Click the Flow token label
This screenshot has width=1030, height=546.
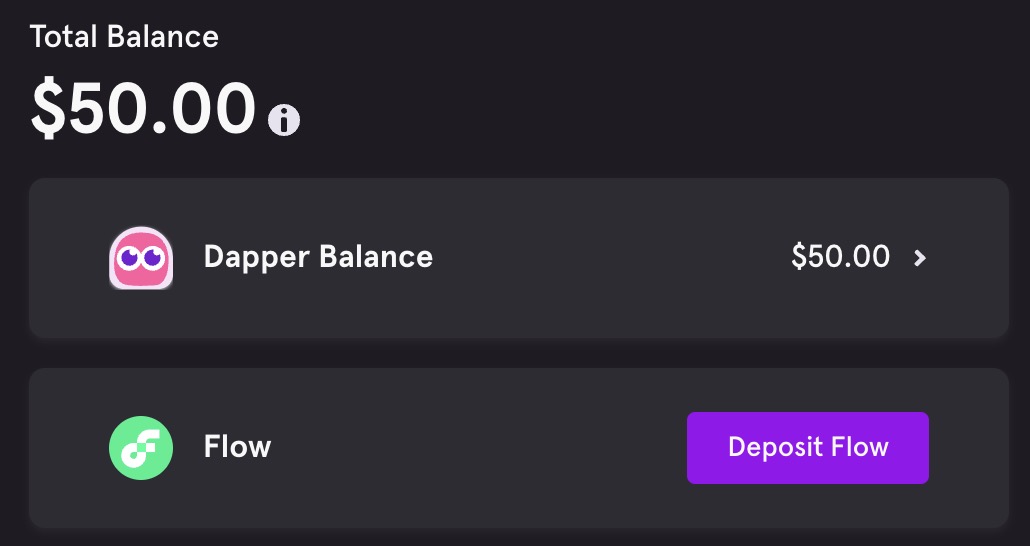point(237,446)
